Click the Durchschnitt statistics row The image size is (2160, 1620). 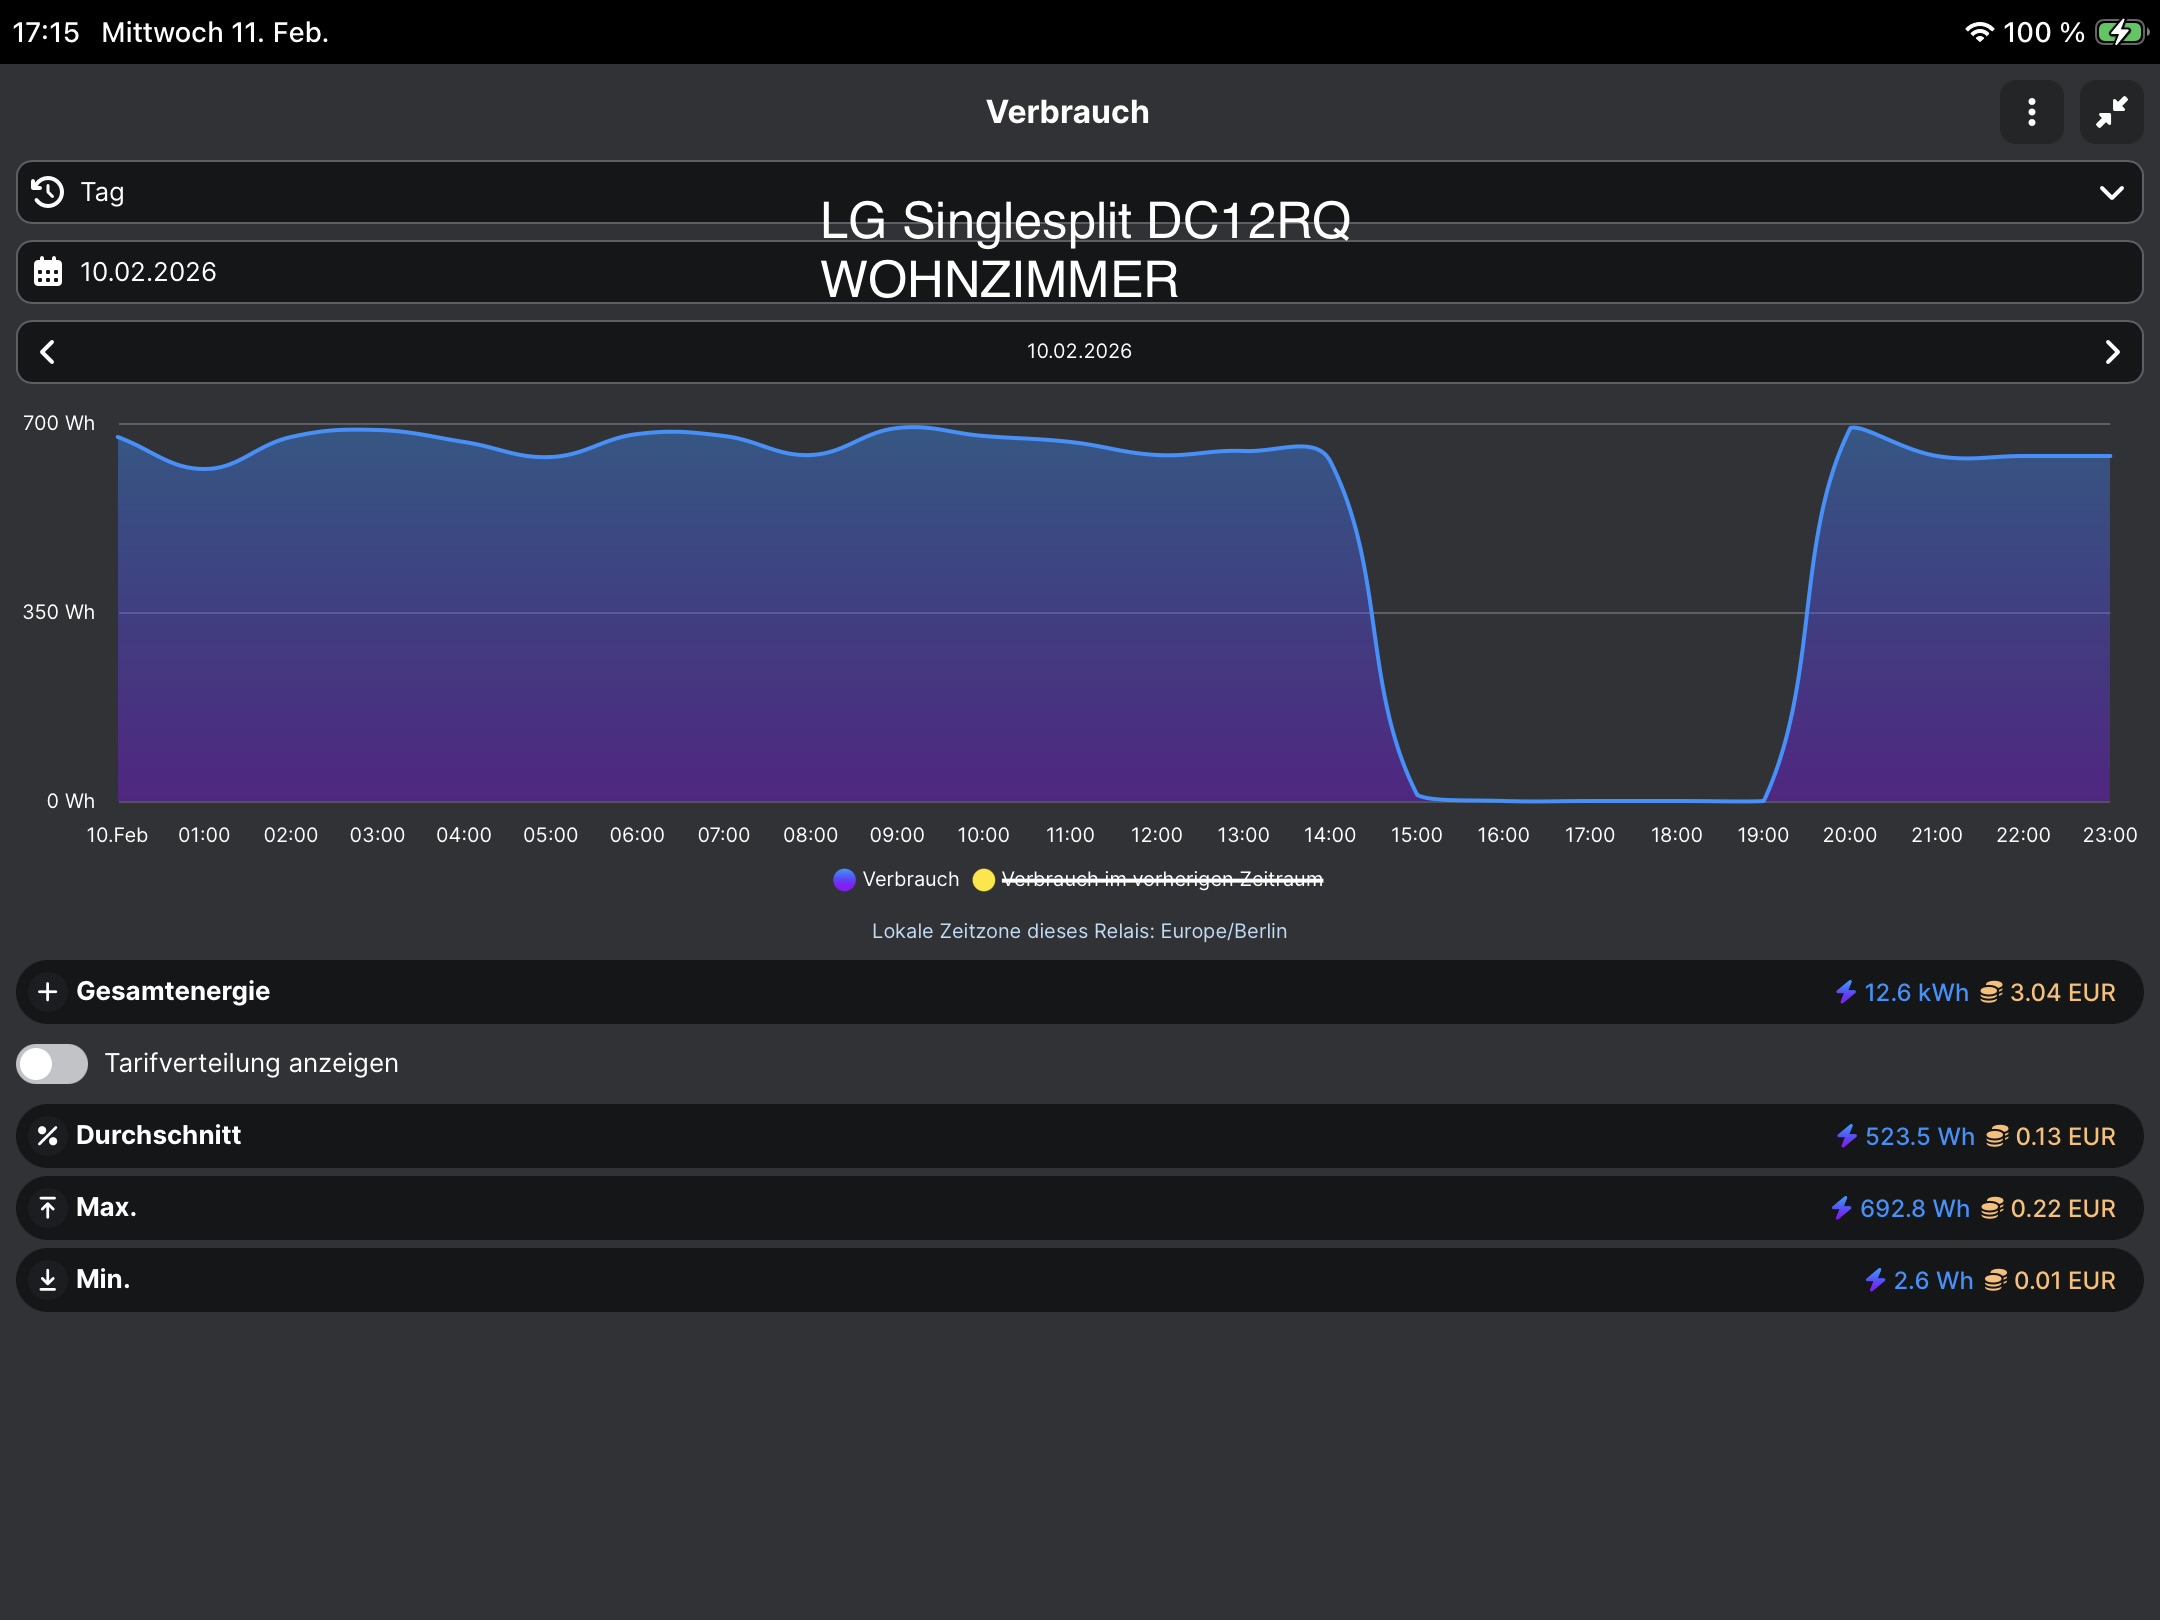tap(1080, 1136)
